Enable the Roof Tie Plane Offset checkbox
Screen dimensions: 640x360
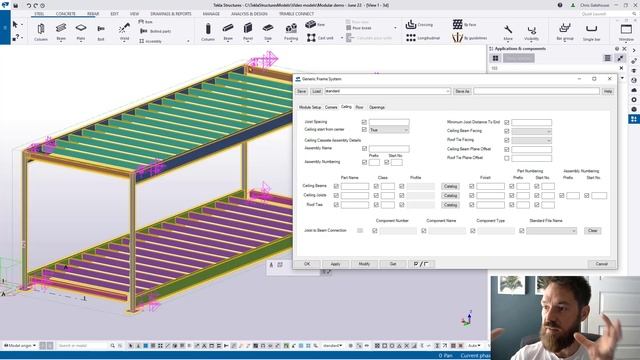[507, 158]
